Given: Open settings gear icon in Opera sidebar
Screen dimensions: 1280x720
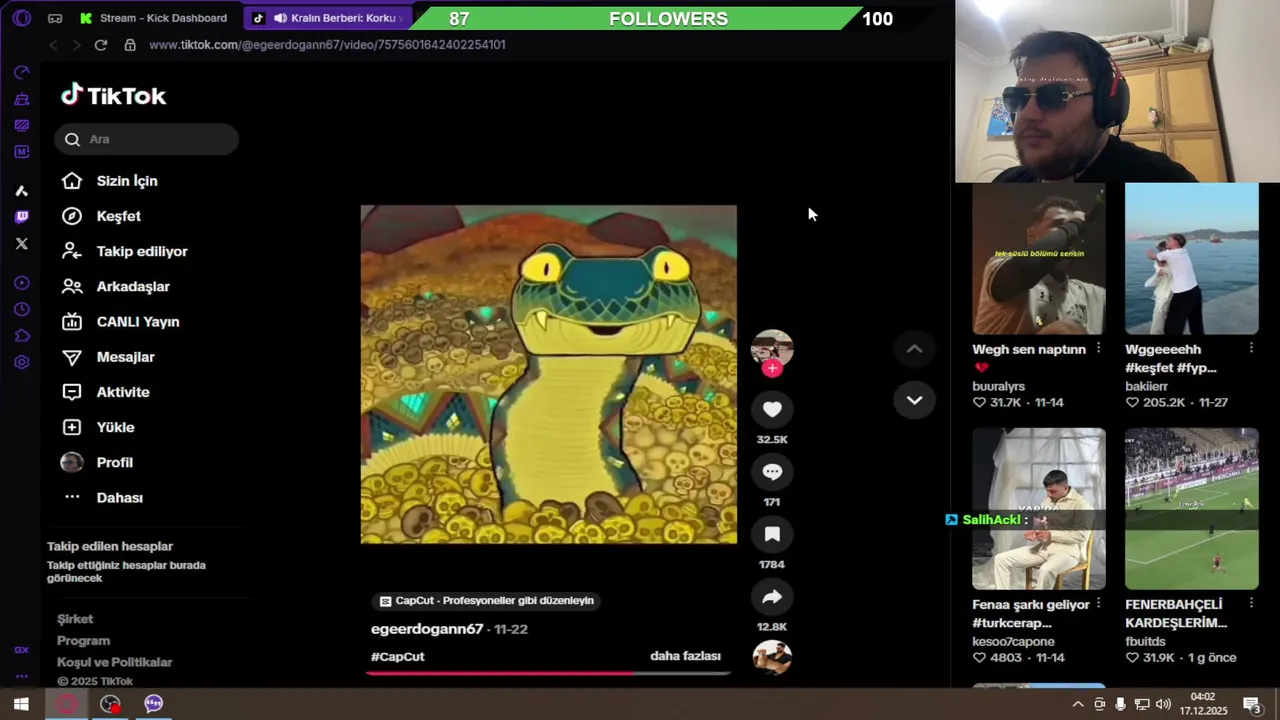Looking at the screenshot, I should 22,362.
